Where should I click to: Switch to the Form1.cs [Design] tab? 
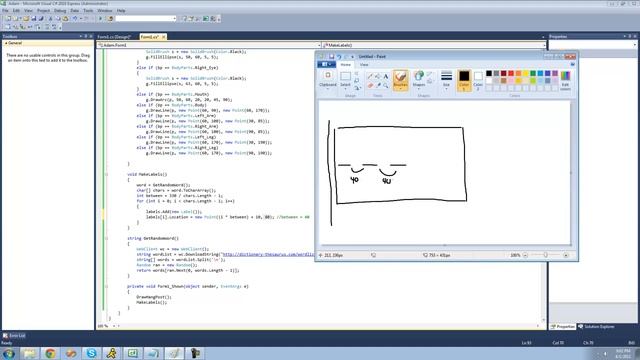[114, 37]
